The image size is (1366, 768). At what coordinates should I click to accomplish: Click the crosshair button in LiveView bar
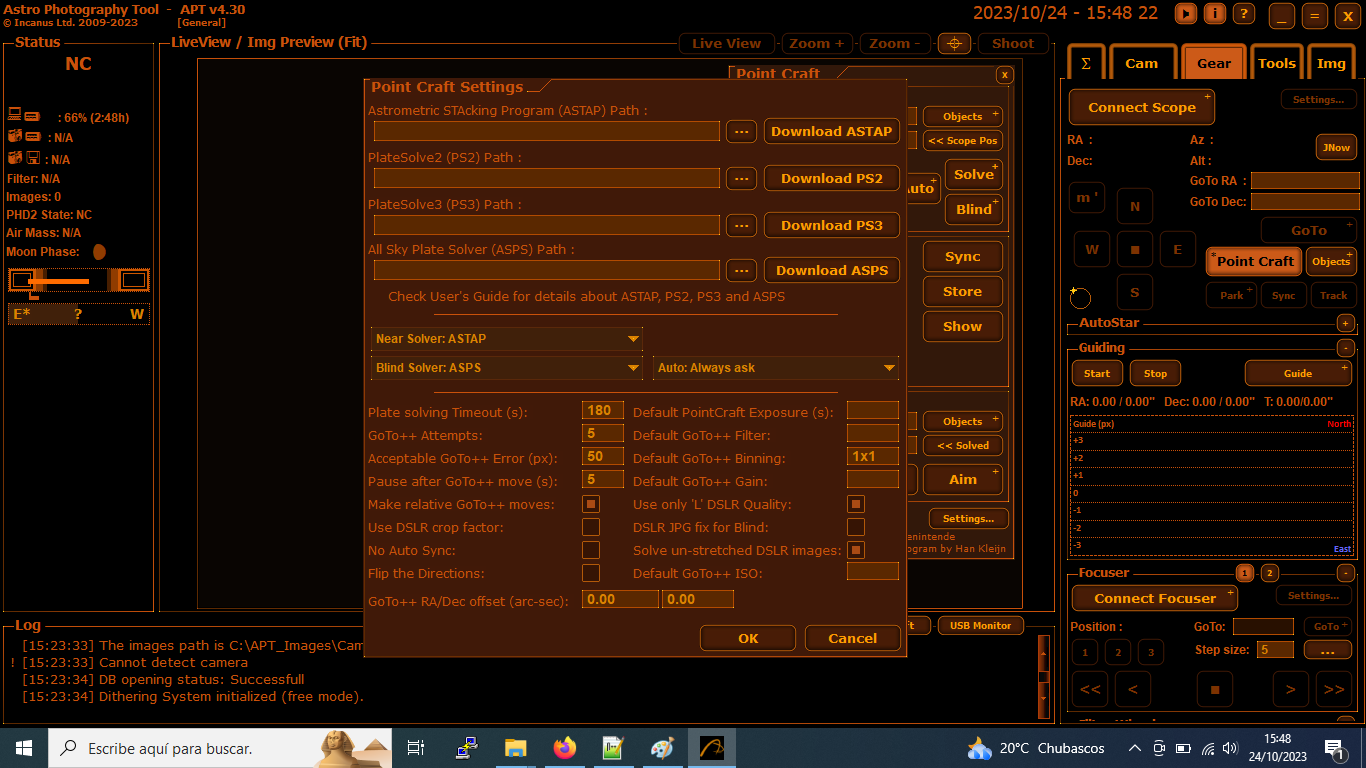pyautogui.click(x=954, y=43)
